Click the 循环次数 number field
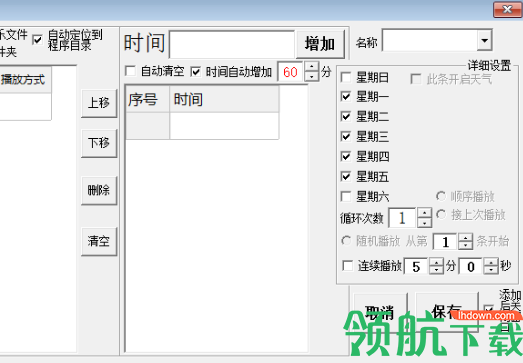The width and height of the screenshot is (523, 363). click(x=403, y=218)
